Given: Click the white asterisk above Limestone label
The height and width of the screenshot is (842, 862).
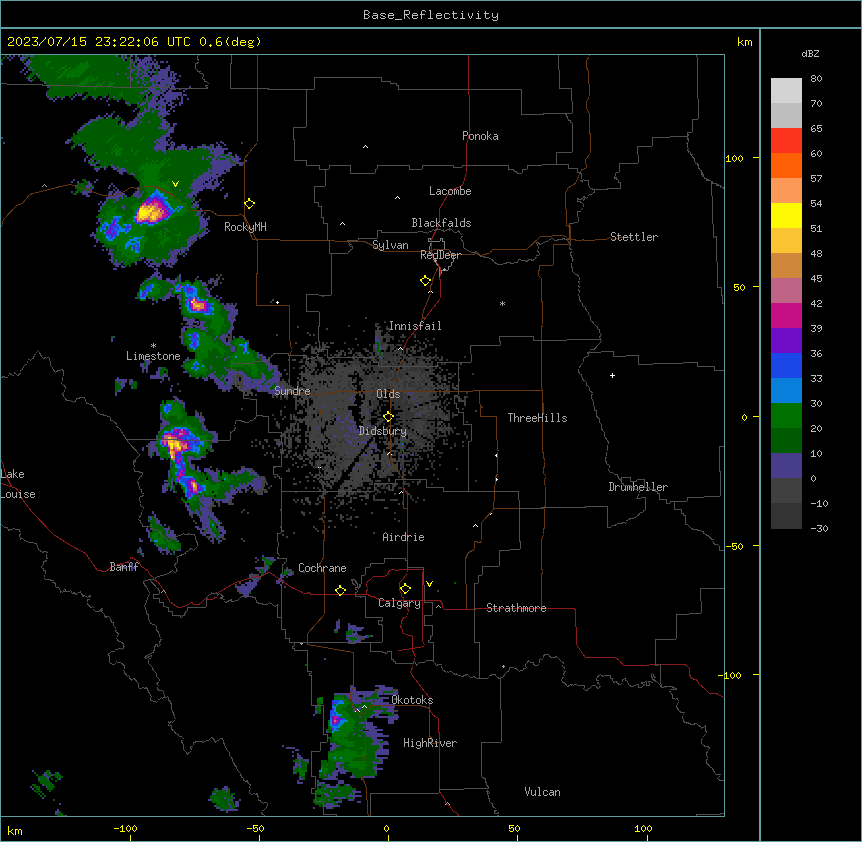Looking at the screenshot, I should [153, 346].
